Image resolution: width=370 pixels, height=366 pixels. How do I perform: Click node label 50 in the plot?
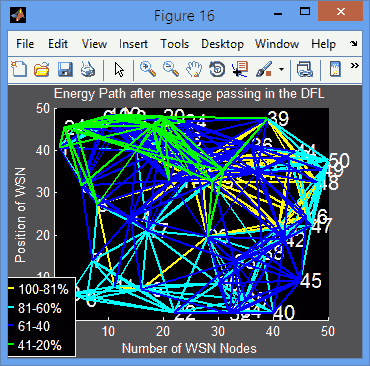(x=339, y=161)
